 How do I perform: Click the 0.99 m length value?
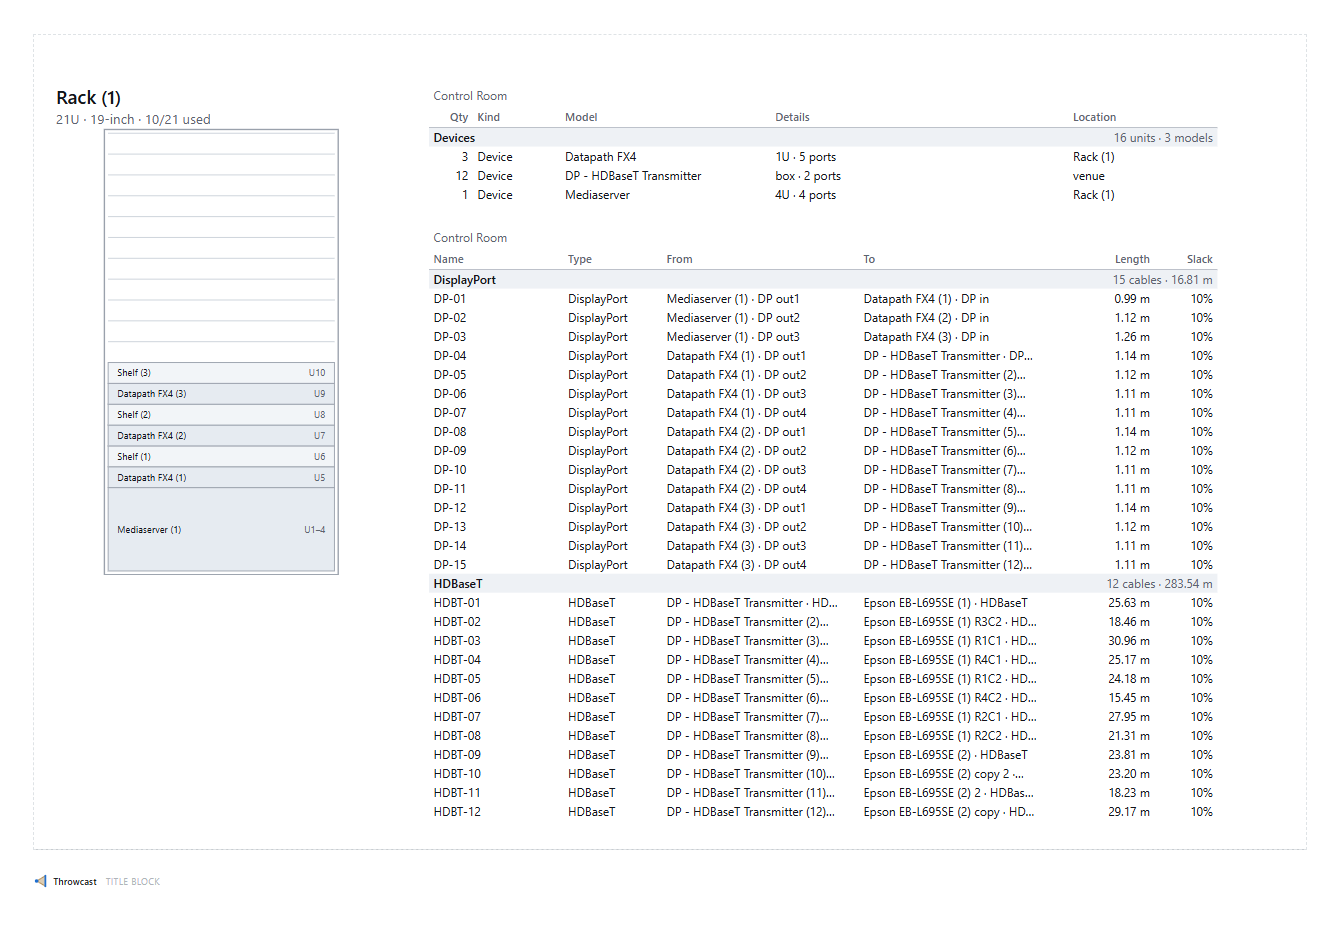(1132, 299)
